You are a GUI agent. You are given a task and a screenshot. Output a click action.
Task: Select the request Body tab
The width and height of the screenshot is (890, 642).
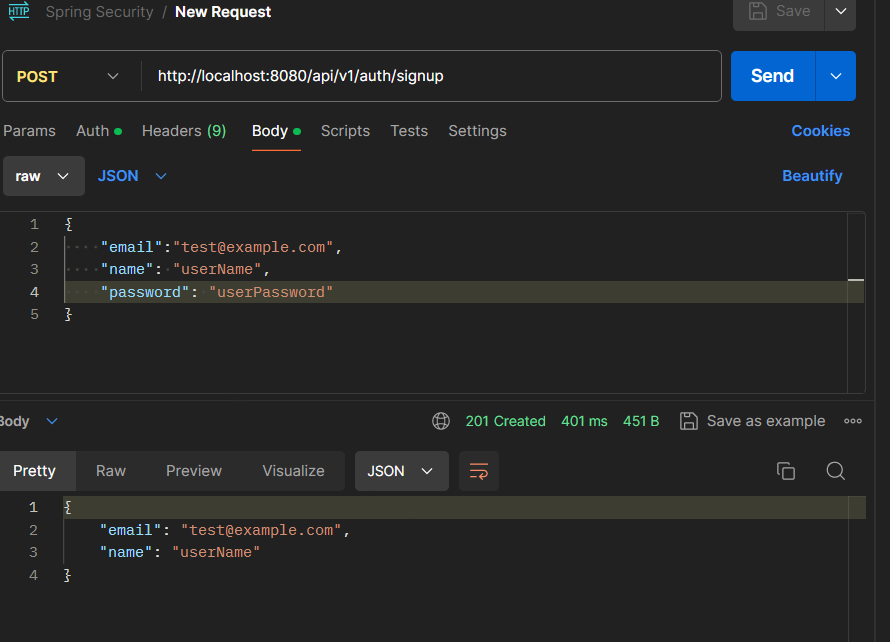tap(276, 131)
